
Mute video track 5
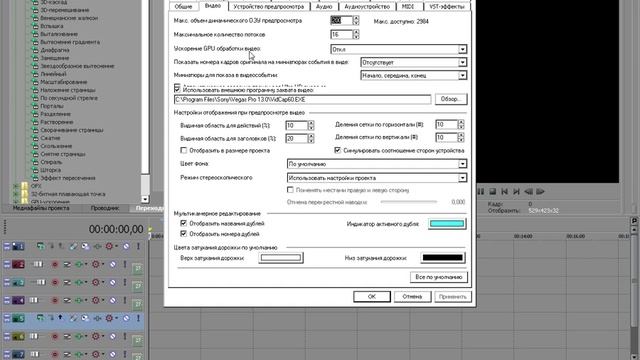coord(126,318)
